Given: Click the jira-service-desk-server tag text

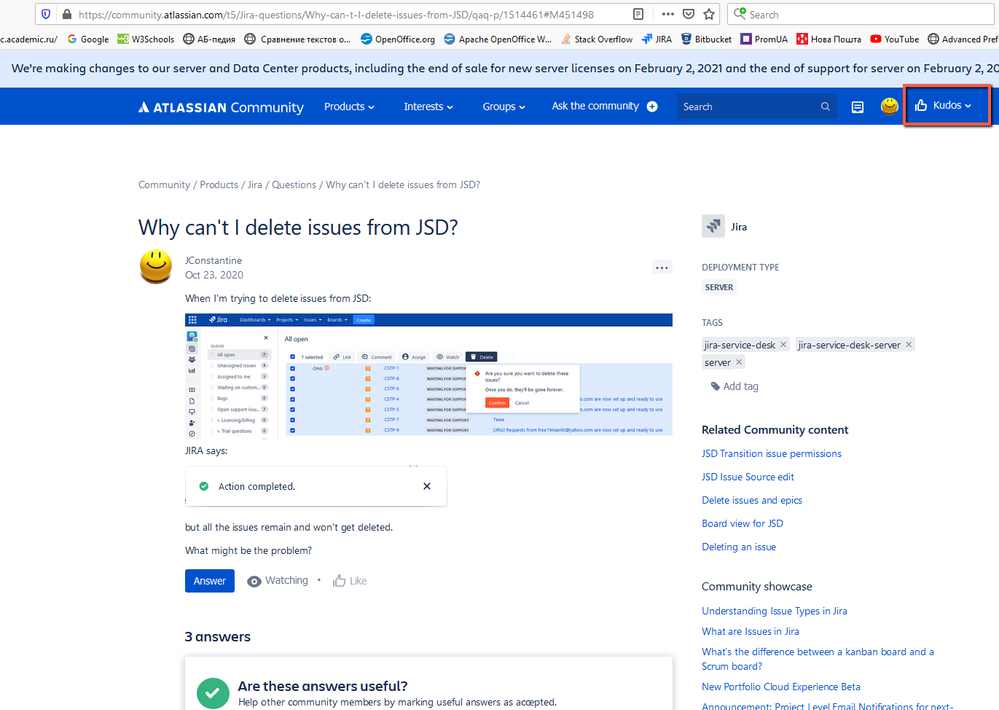Looking at the screenshot, I should (x=849, y=345).
